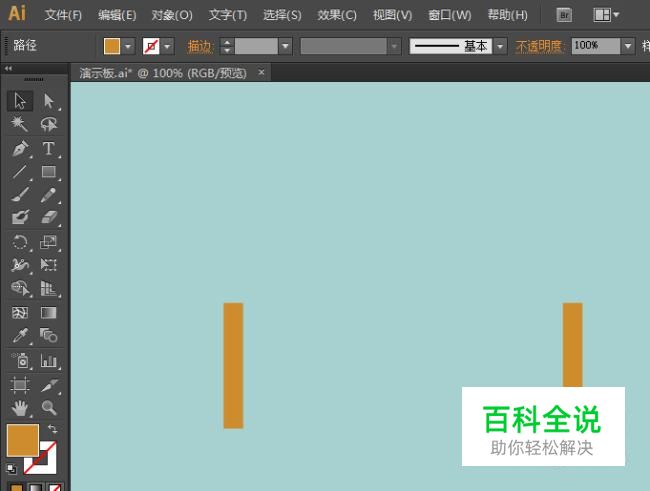Select the Eraser tool
Image resolution: width=650 pixels, height=491 pixels.
click(49, 217)
